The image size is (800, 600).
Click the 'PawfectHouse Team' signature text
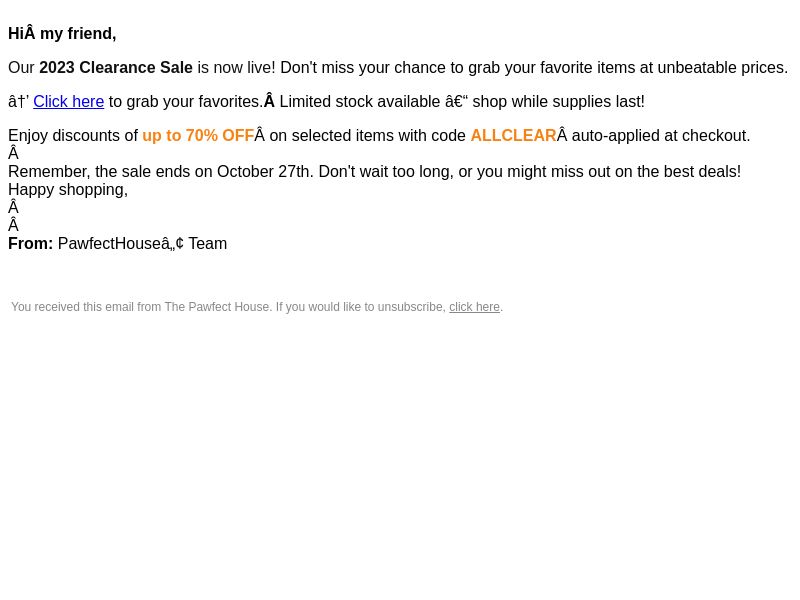[142, 244]
